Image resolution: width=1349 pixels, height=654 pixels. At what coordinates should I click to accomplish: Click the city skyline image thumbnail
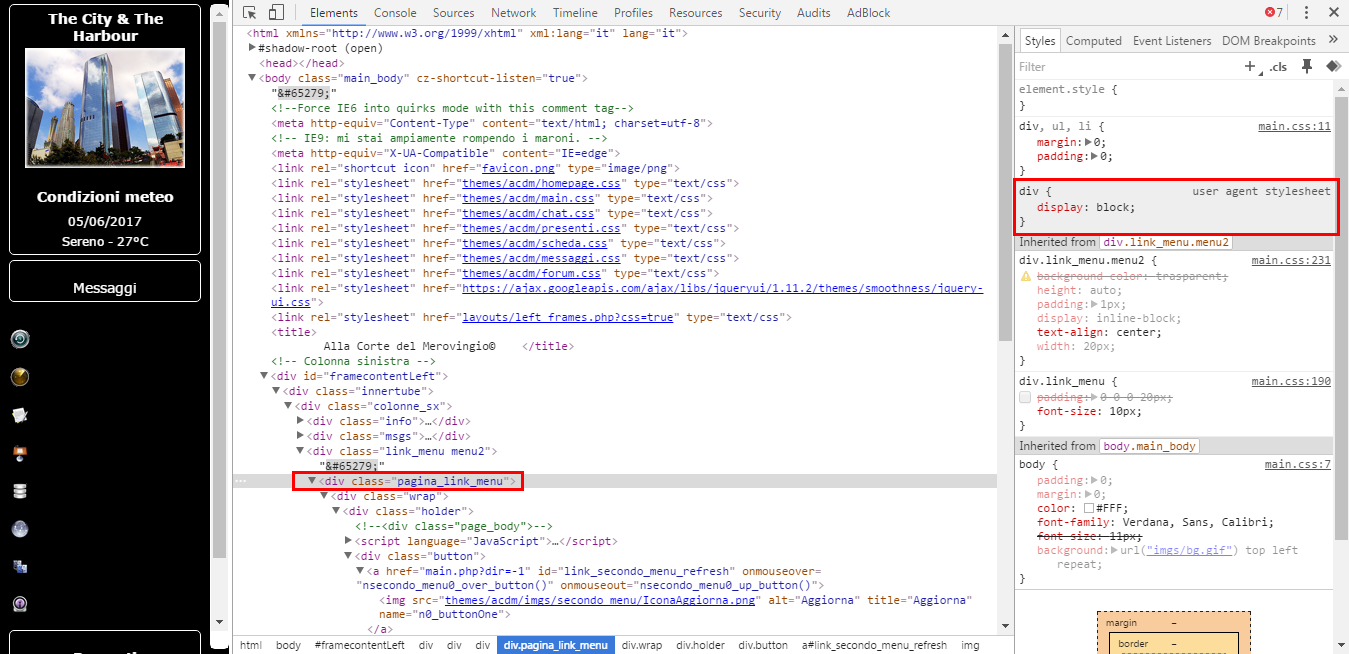coord(105,107)
